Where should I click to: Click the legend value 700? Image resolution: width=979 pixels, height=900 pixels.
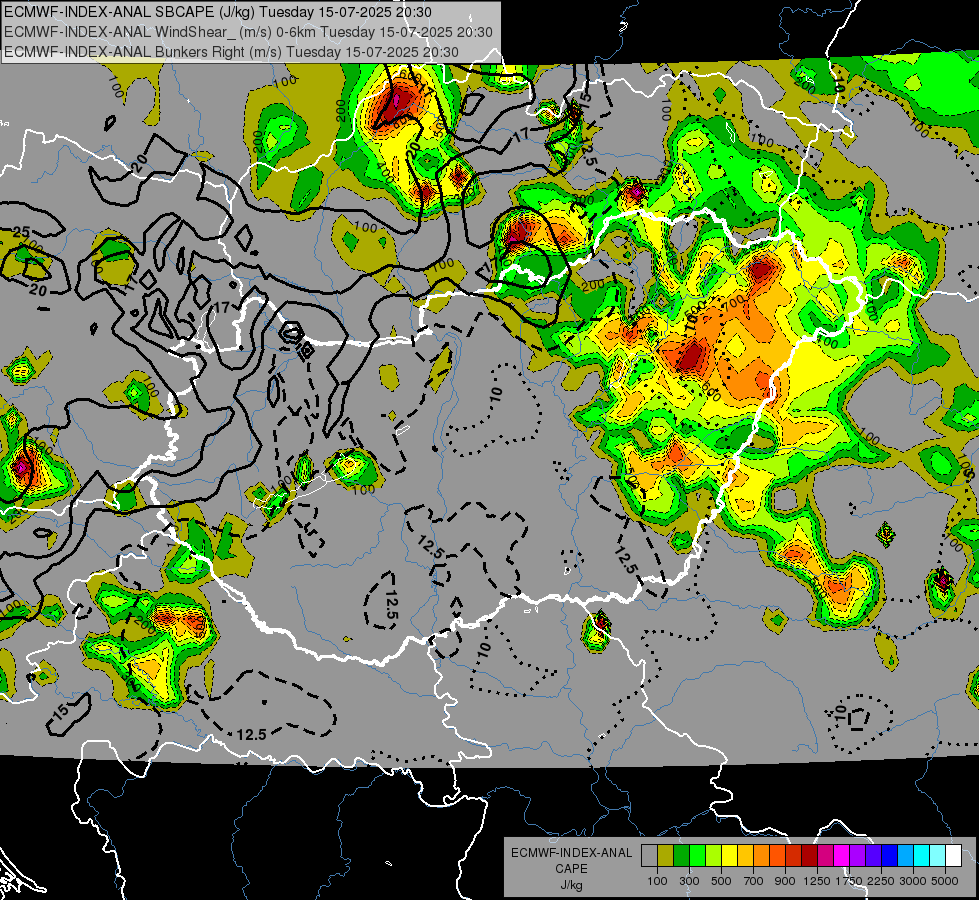[753, 881]
